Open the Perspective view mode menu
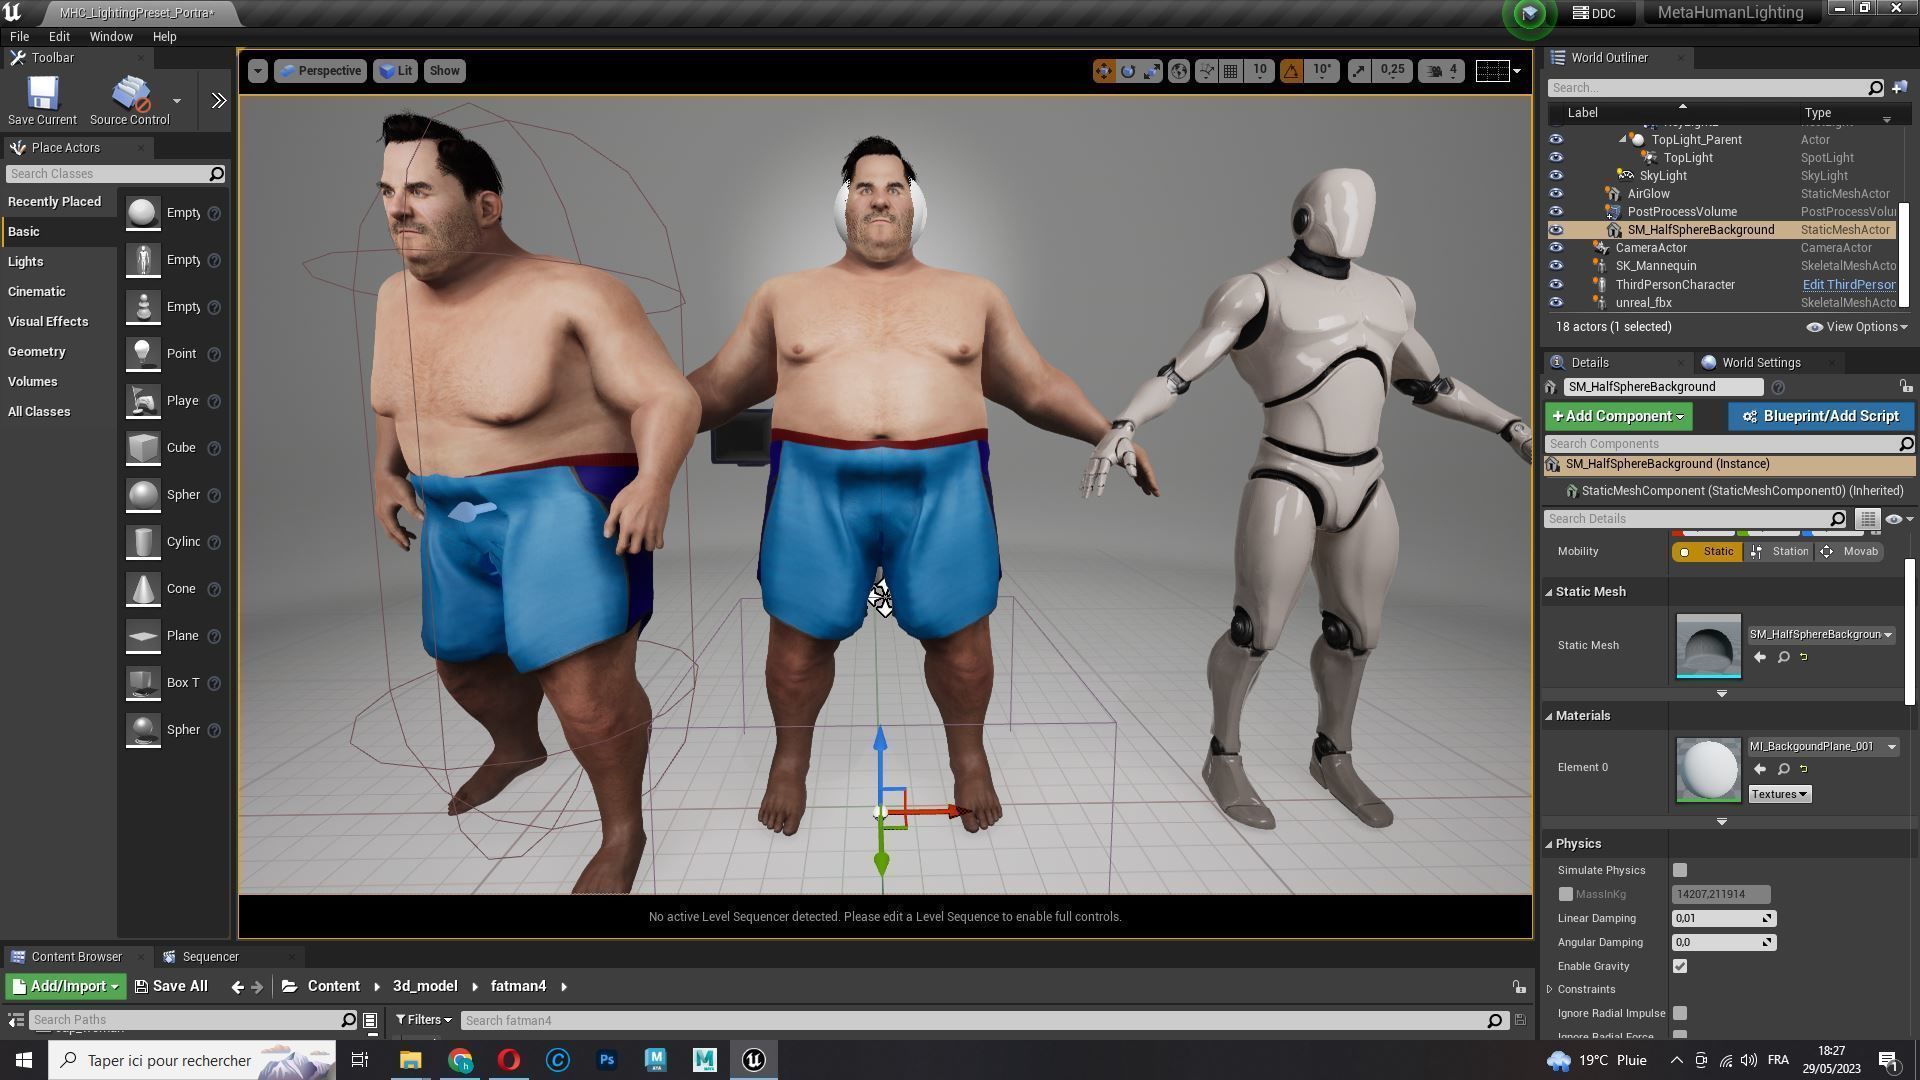1920x1080 pixels. point(320,71)
